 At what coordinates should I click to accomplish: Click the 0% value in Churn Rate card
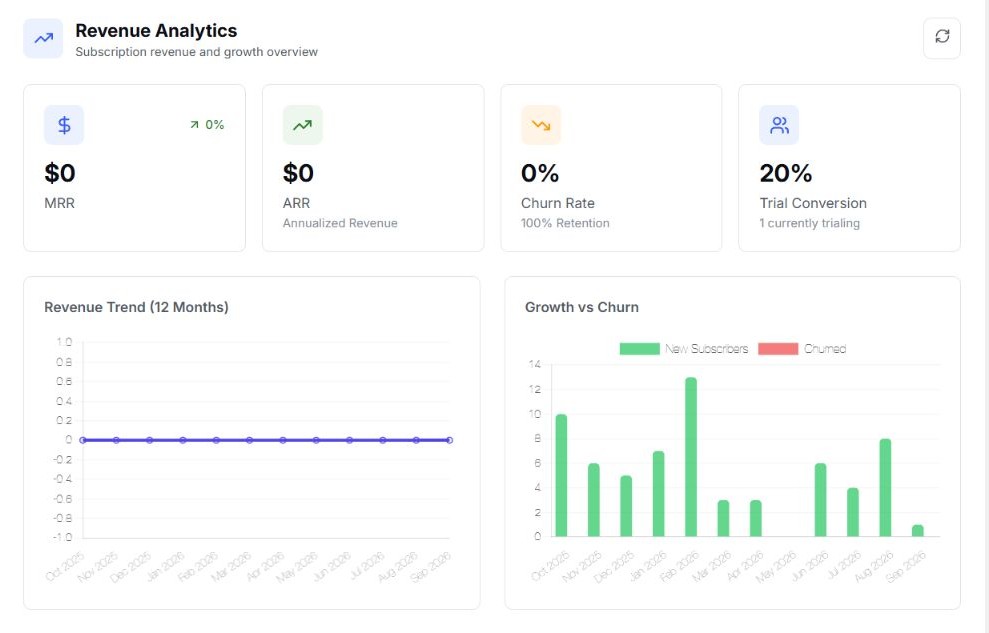[x=540, y=173]
